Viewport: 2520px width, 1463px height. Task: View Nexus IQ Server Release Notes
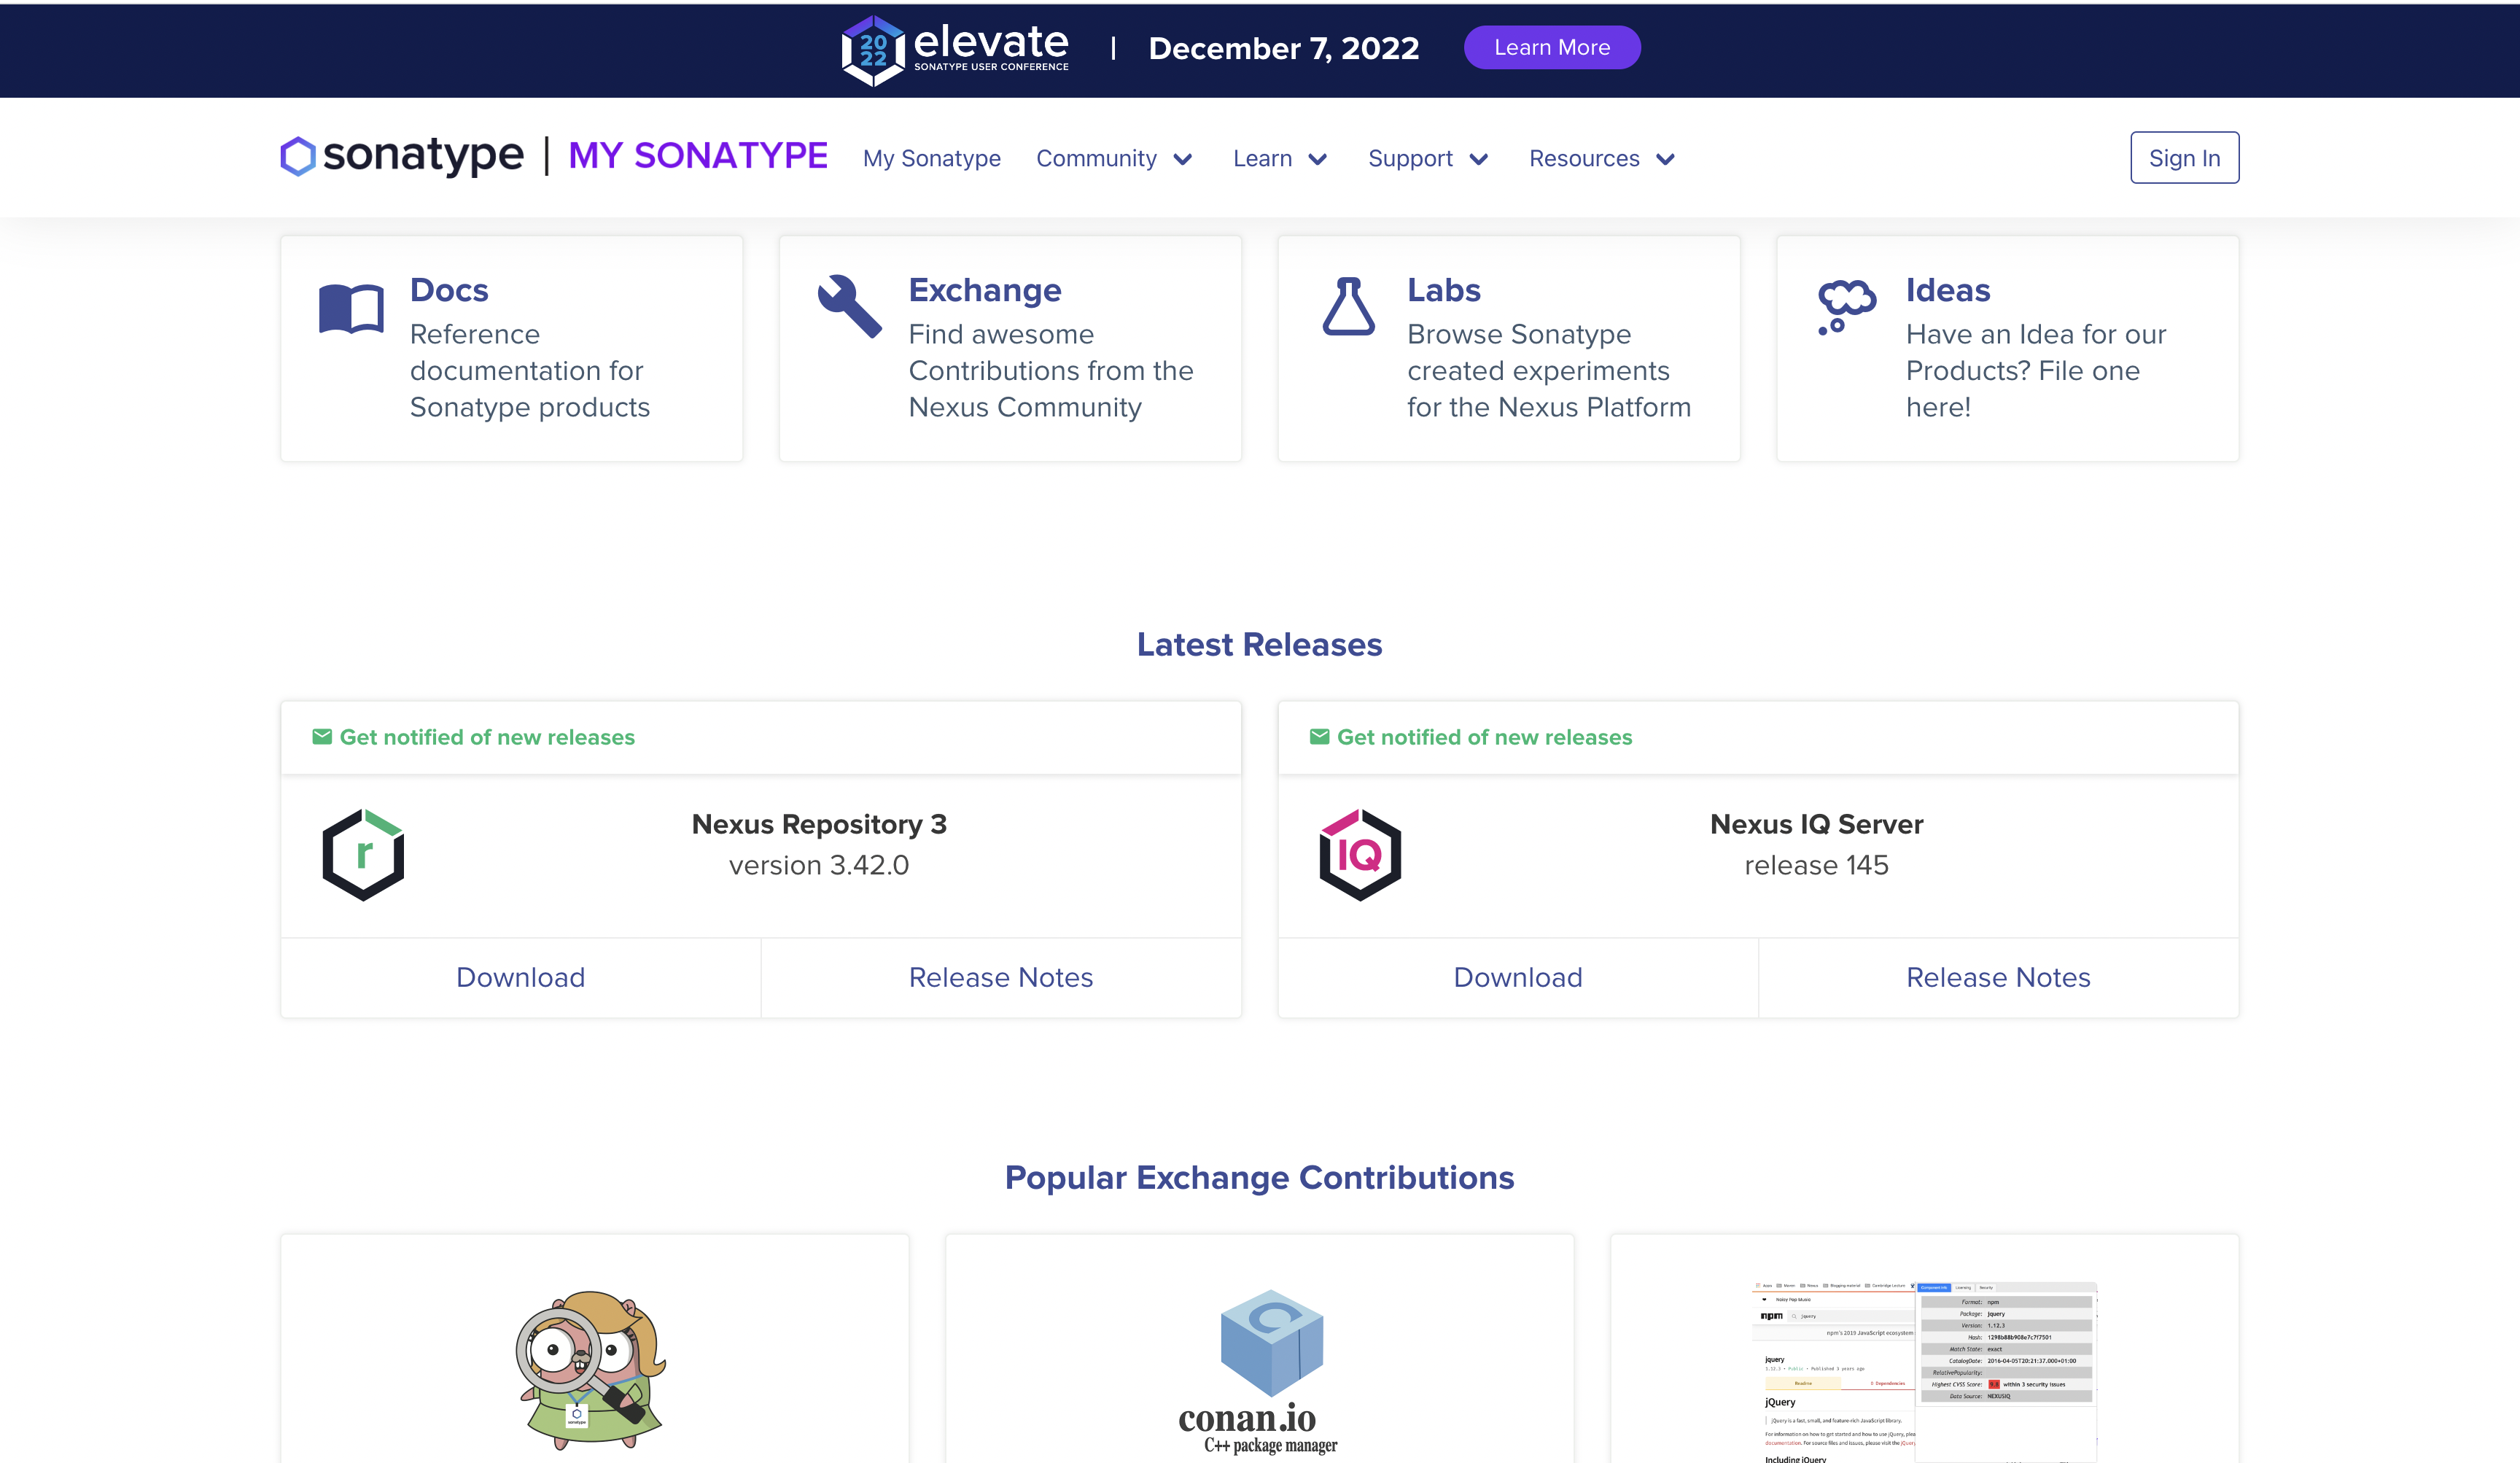click(x=1998, y=977)
